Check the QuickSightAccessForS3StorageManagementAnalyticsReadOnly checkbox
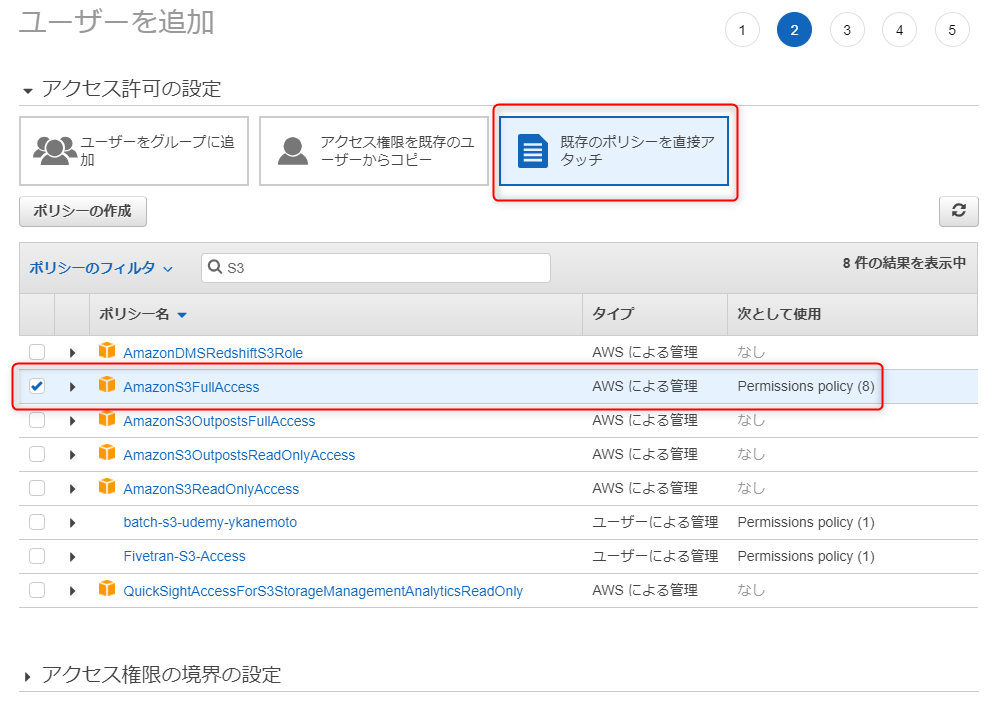 click(x=37, y=590)
